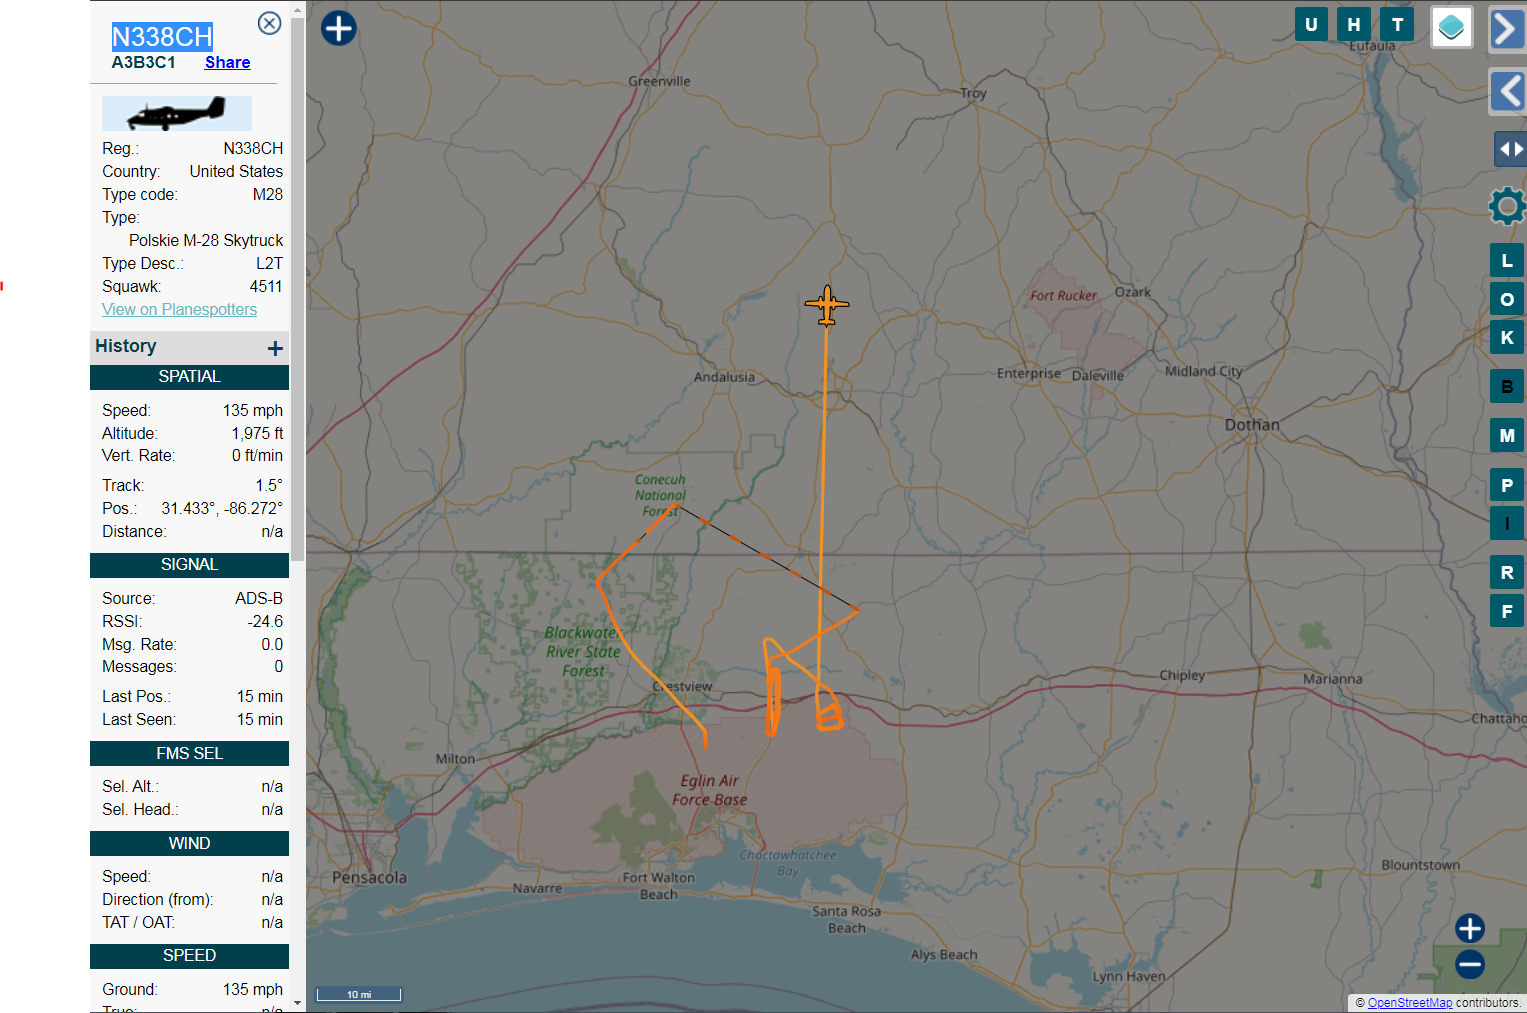The image size is (1527, 1013).
Task: Click the A3B3C1 hex code
Action: coord(143,62)
